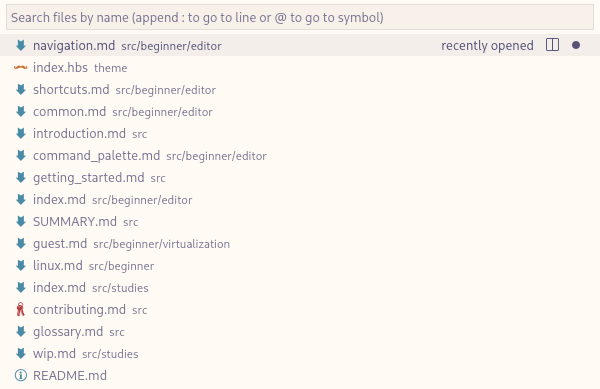Select wip.md in src/studies
600x389 pixels.
click(300, 353)
